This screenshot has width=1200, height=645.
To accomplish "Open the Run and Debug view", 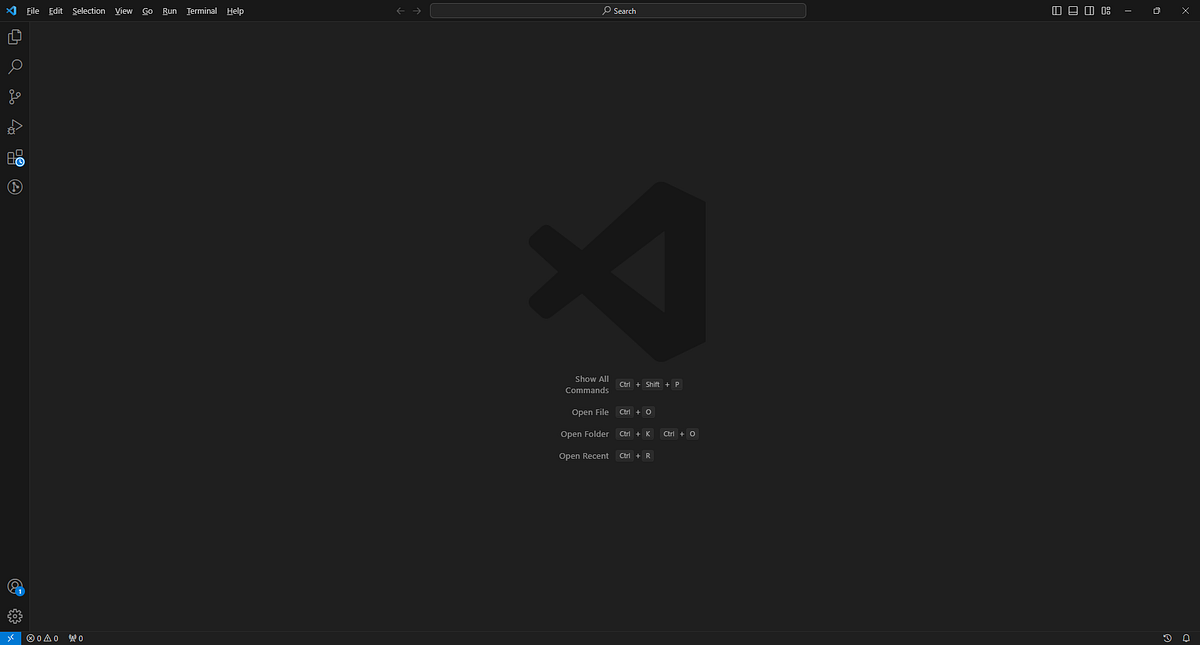I will [x=14, y=127].
